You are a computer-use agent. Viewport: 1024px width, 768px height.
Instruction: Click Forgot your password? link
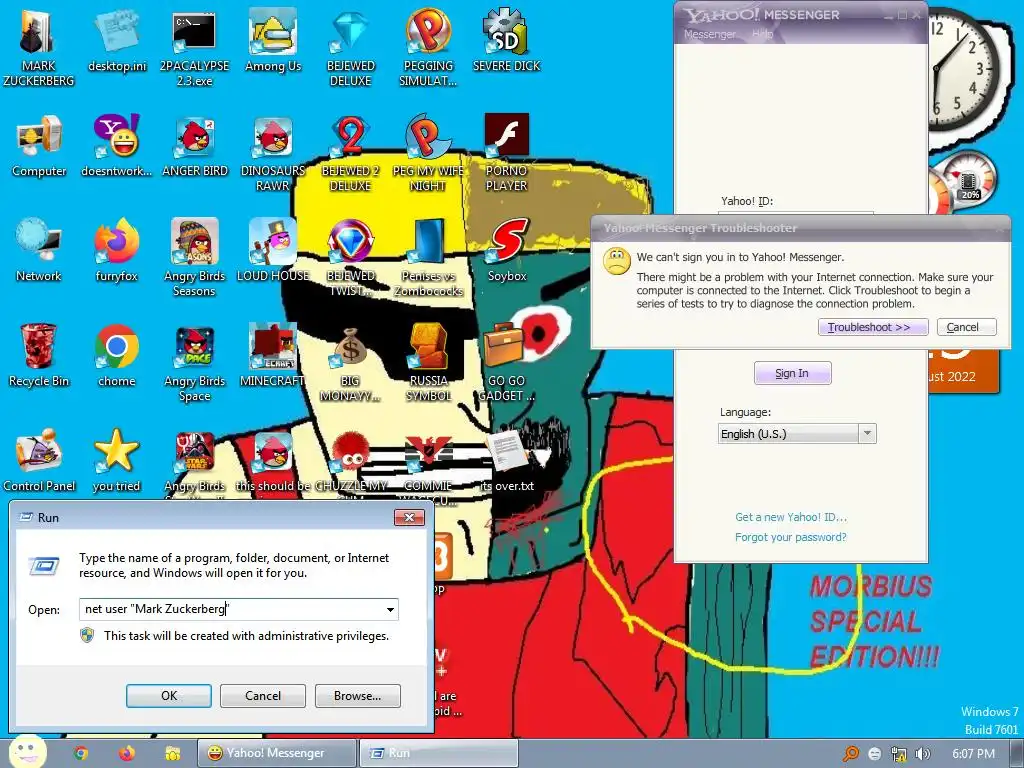tap(790, 537)
